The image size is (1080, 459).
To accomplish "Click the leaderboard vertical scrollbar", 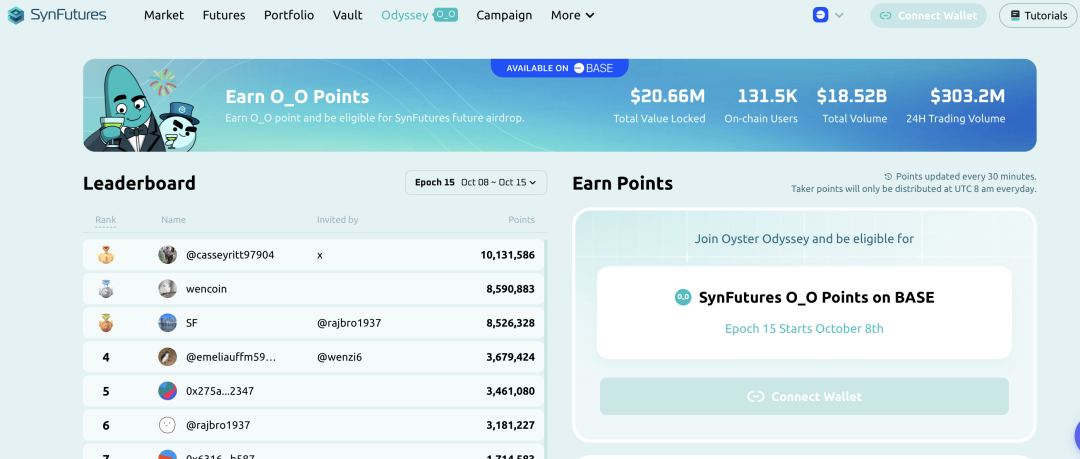I will click(546, 349).
